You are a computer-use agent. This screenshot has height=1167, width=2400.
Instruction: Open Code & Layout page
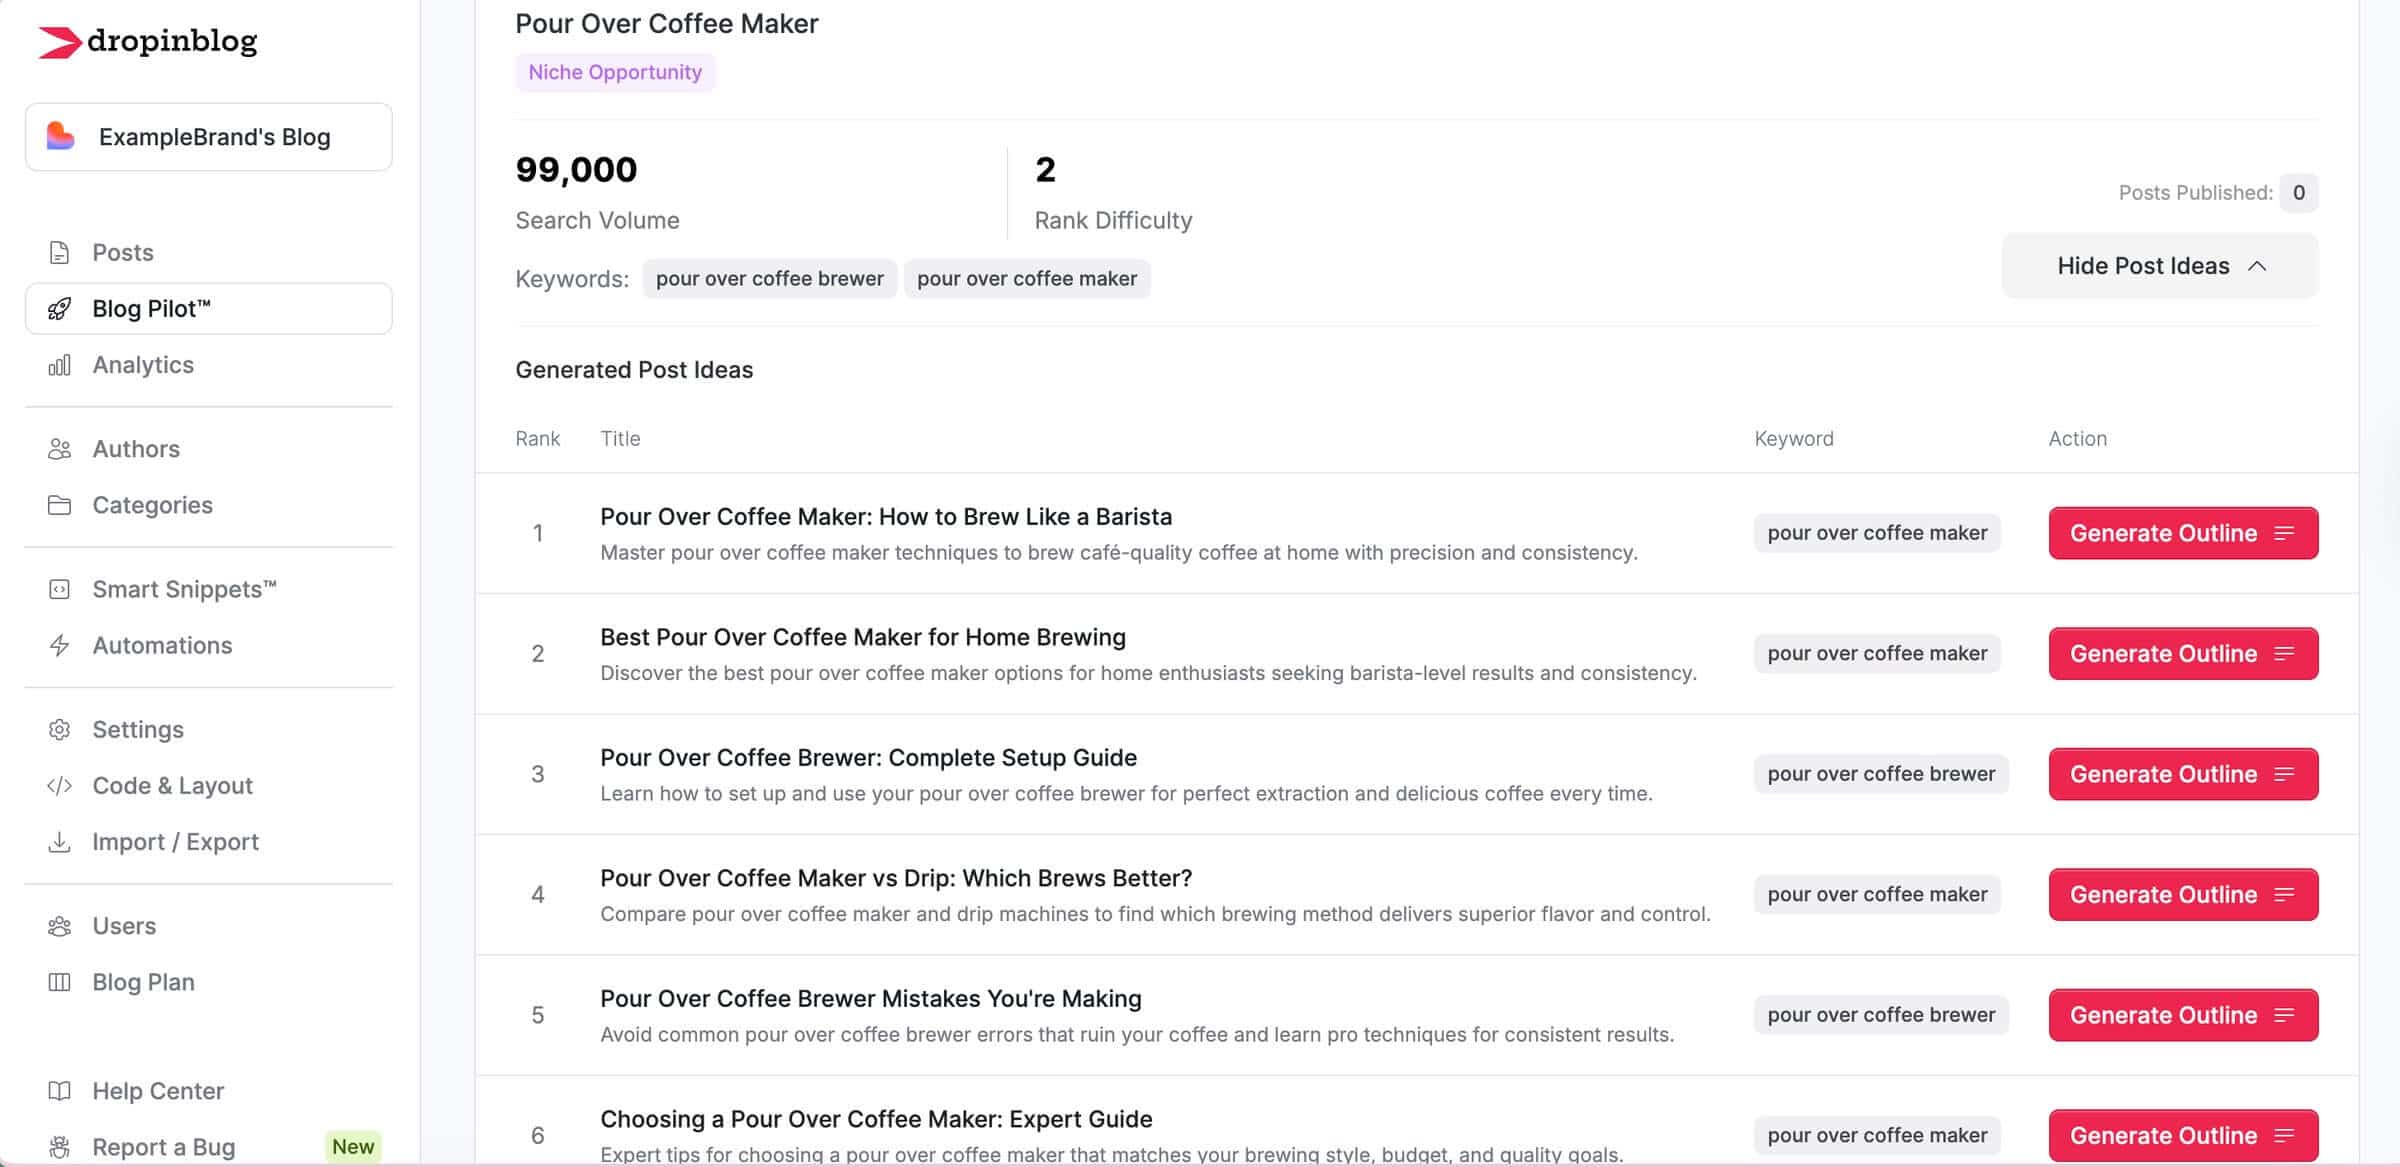[x=172, y=786]
